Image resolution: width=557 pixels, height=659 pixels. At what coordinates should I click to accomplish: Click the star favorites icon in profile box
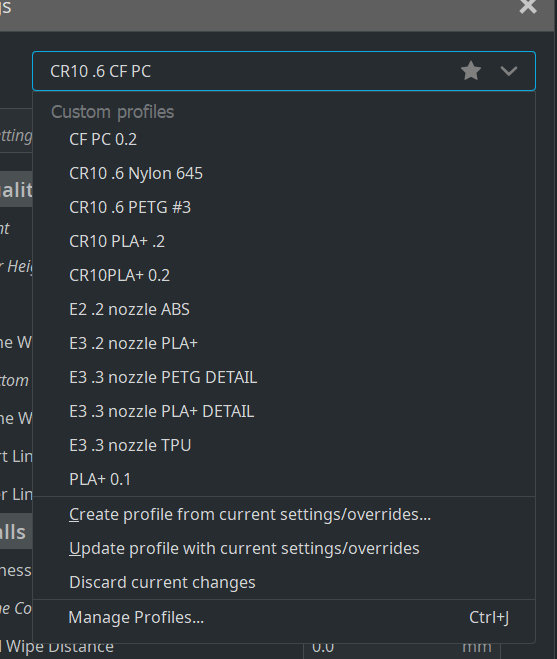point(471,71)
